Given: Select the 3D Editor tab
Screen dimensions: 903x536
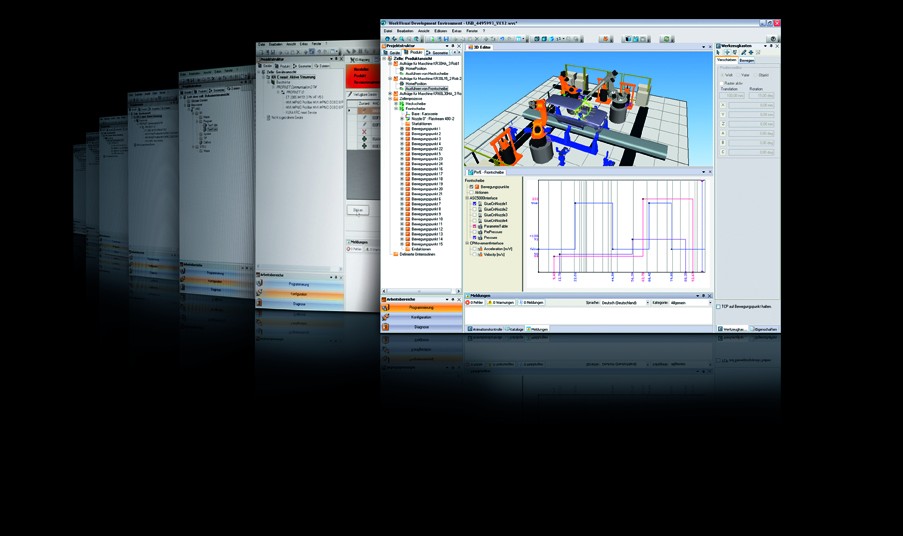Looking at the screenshot, I should [480, 47].
